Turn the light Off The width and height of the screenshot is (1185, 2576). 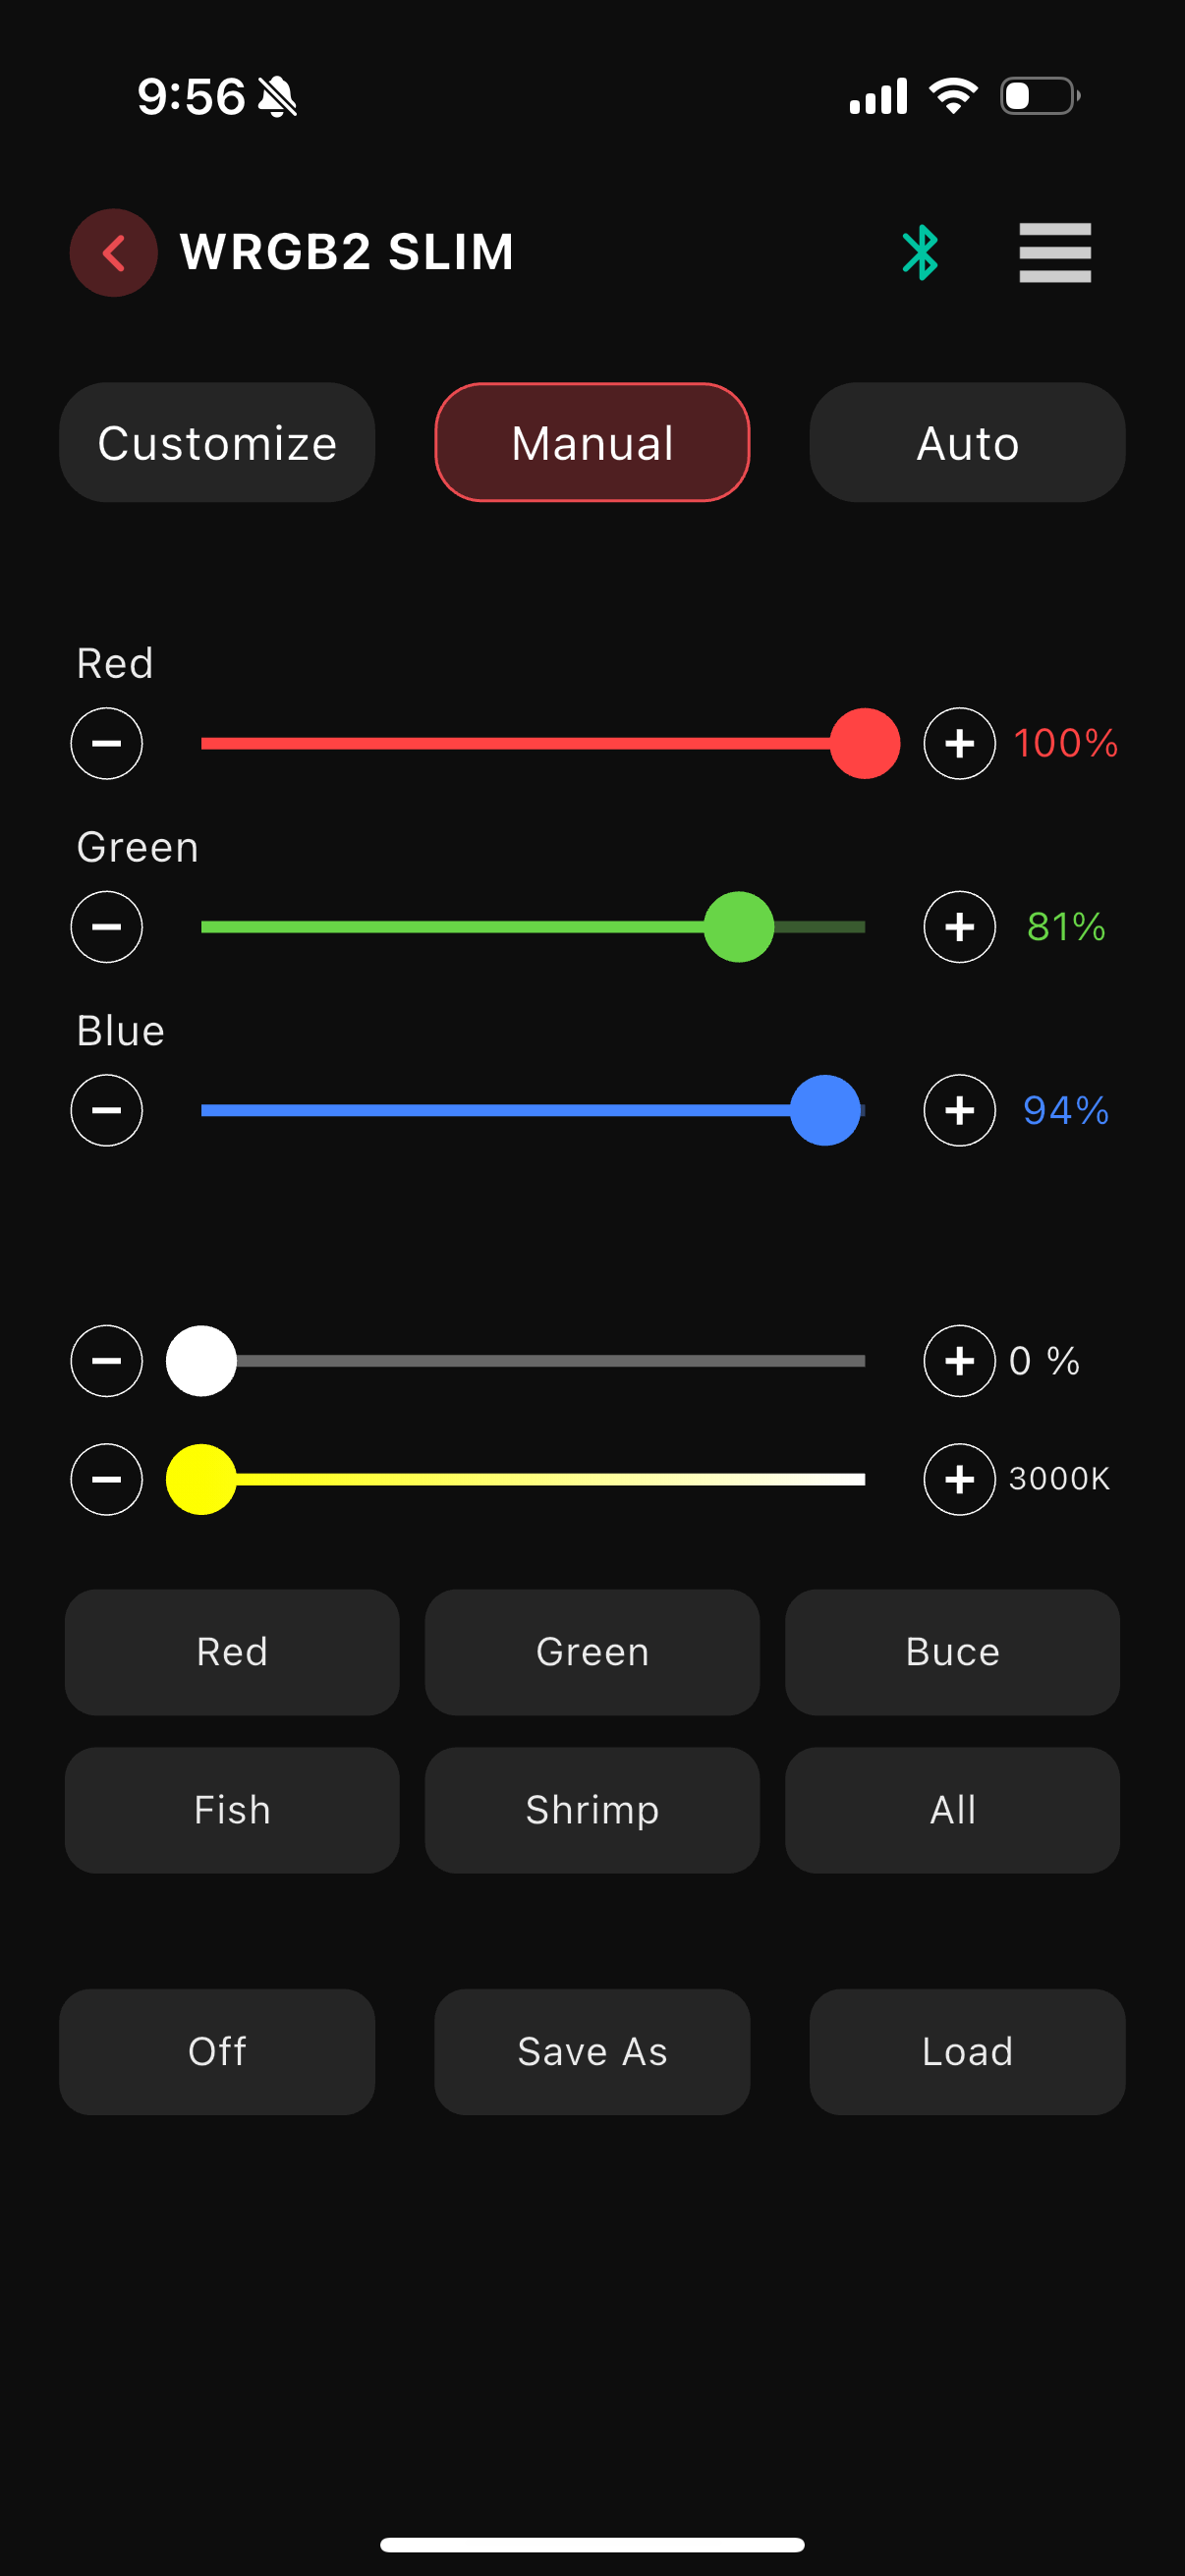tap(217, 2051)
